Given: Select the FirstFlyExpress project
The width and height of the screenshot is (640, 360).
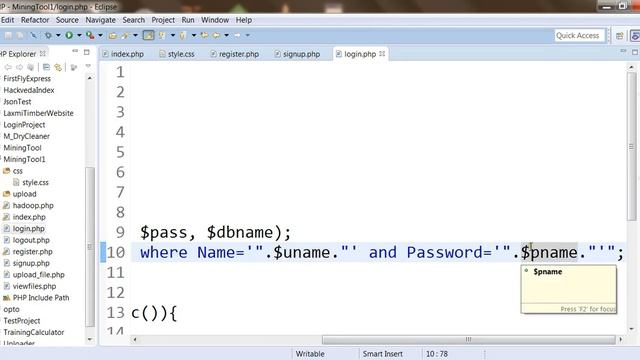Looking at the screenshot, I should [27, 78].
